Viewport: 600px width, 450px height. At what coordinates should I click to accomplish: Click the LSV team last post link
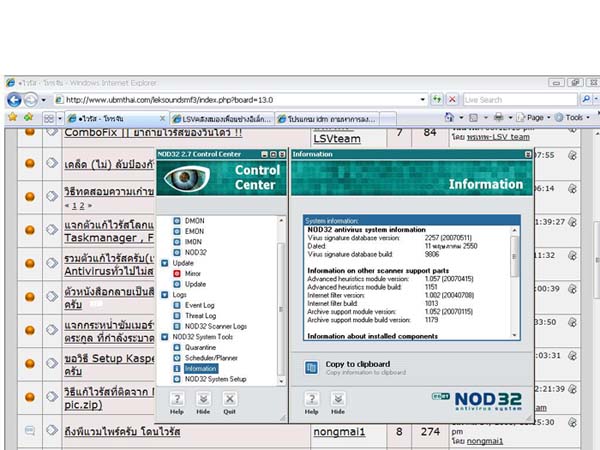point(498,137)
